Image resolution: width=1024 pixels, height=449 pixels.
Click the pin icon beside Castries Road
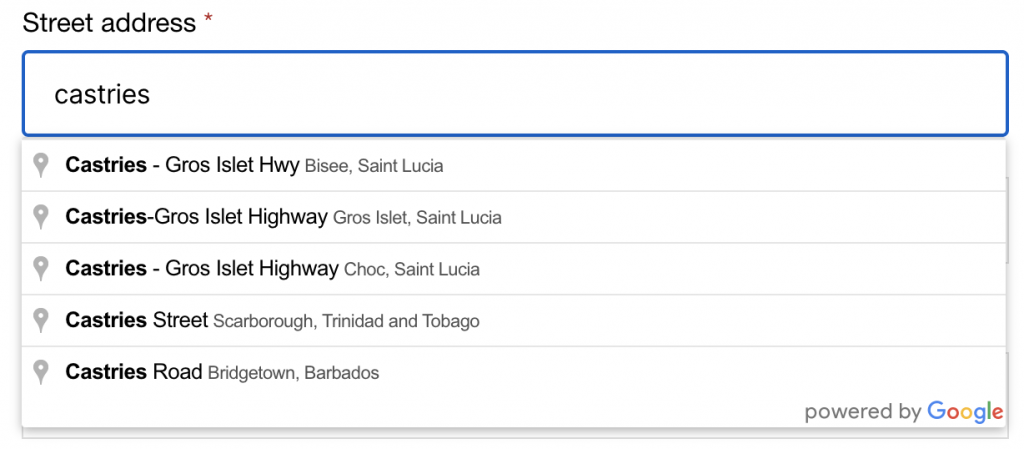pos(41,373)
